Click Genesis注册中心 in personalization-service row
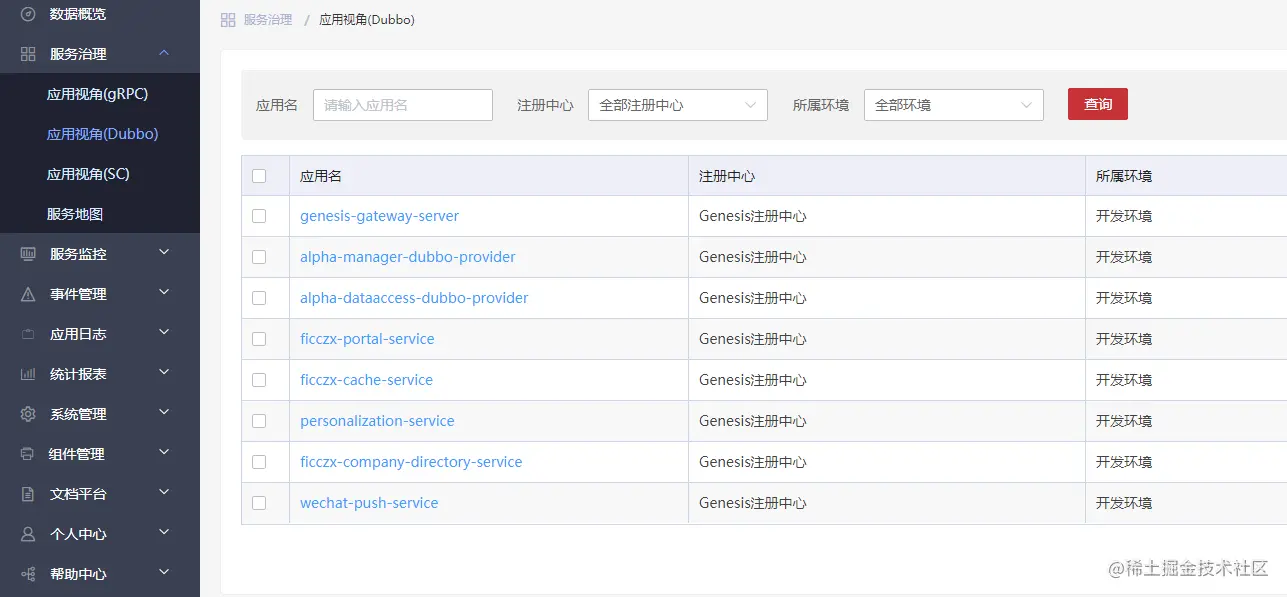 click(x=753, y=421)
